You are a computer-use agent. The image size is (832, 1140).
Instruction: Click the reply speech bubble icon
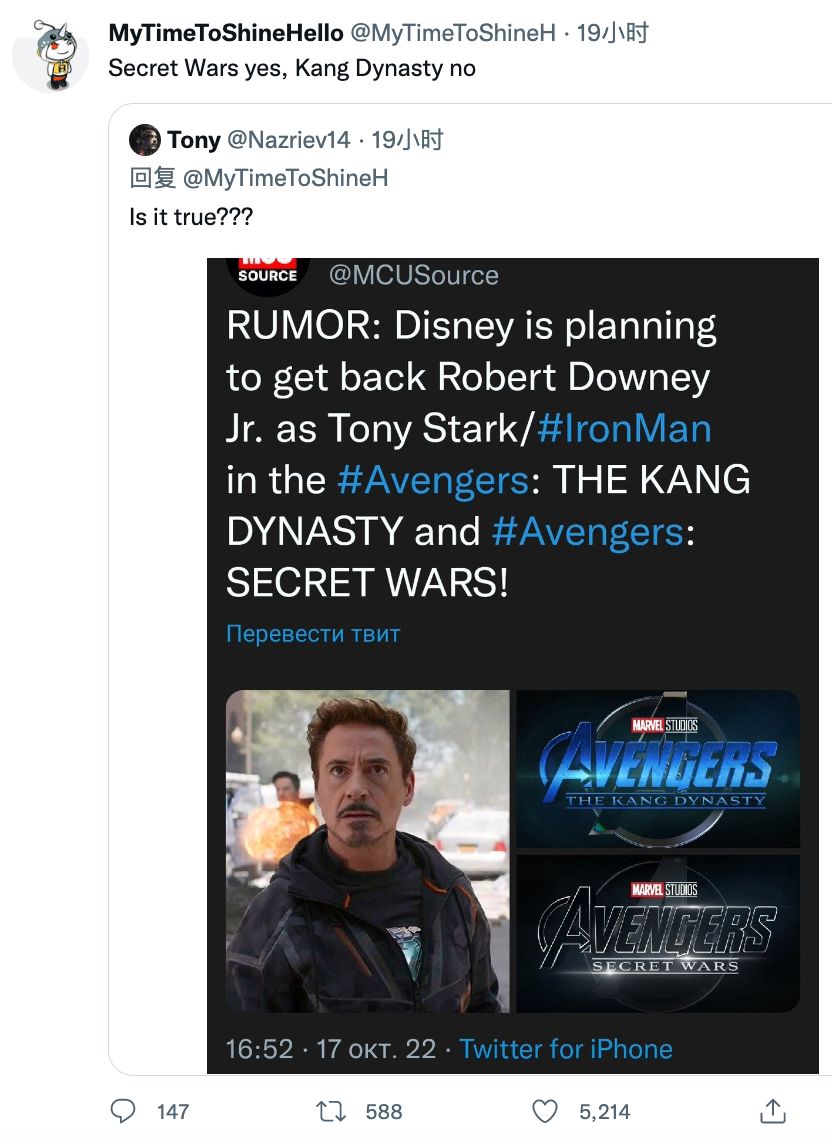pos(122,1110)
